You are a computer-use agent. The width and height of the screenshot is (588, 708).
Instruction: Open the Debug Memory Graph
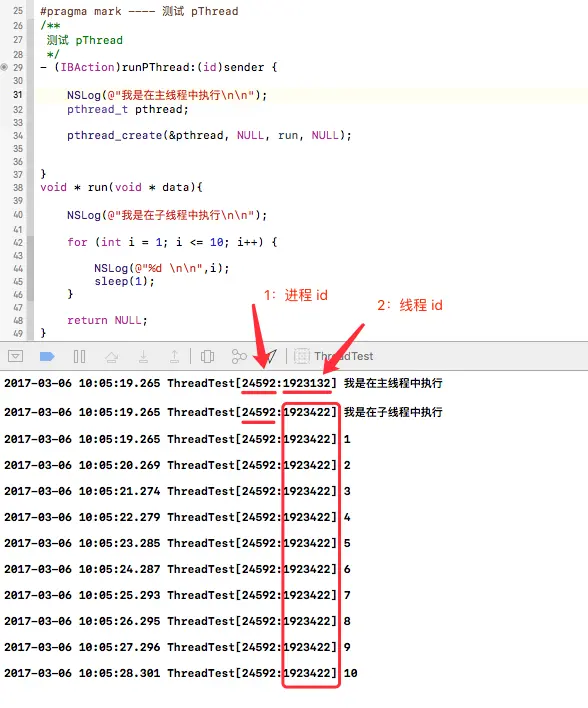[239, 357]
